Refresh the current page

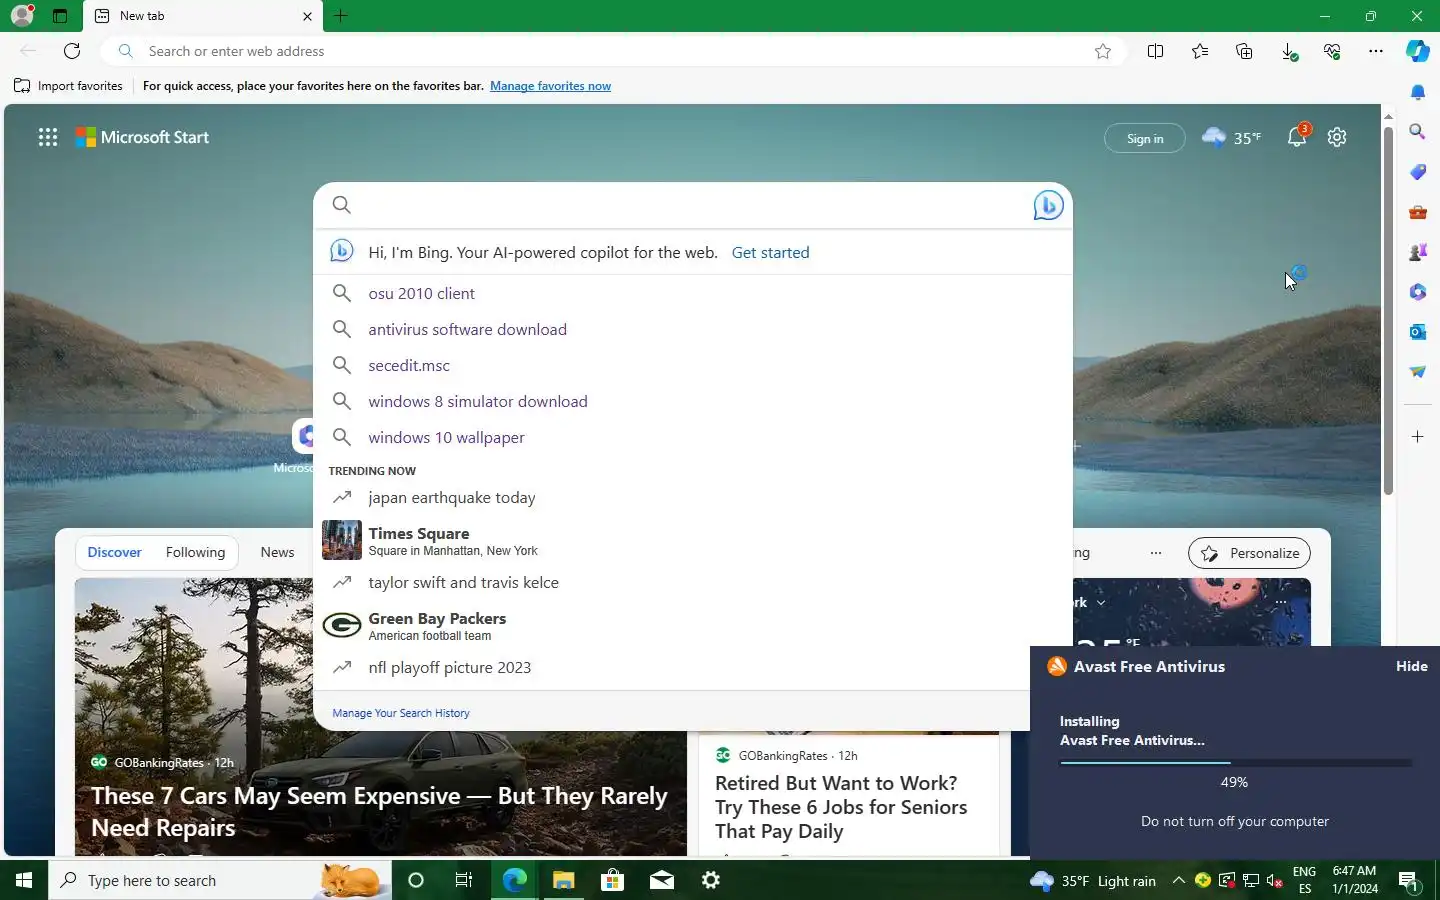(72, 51)
